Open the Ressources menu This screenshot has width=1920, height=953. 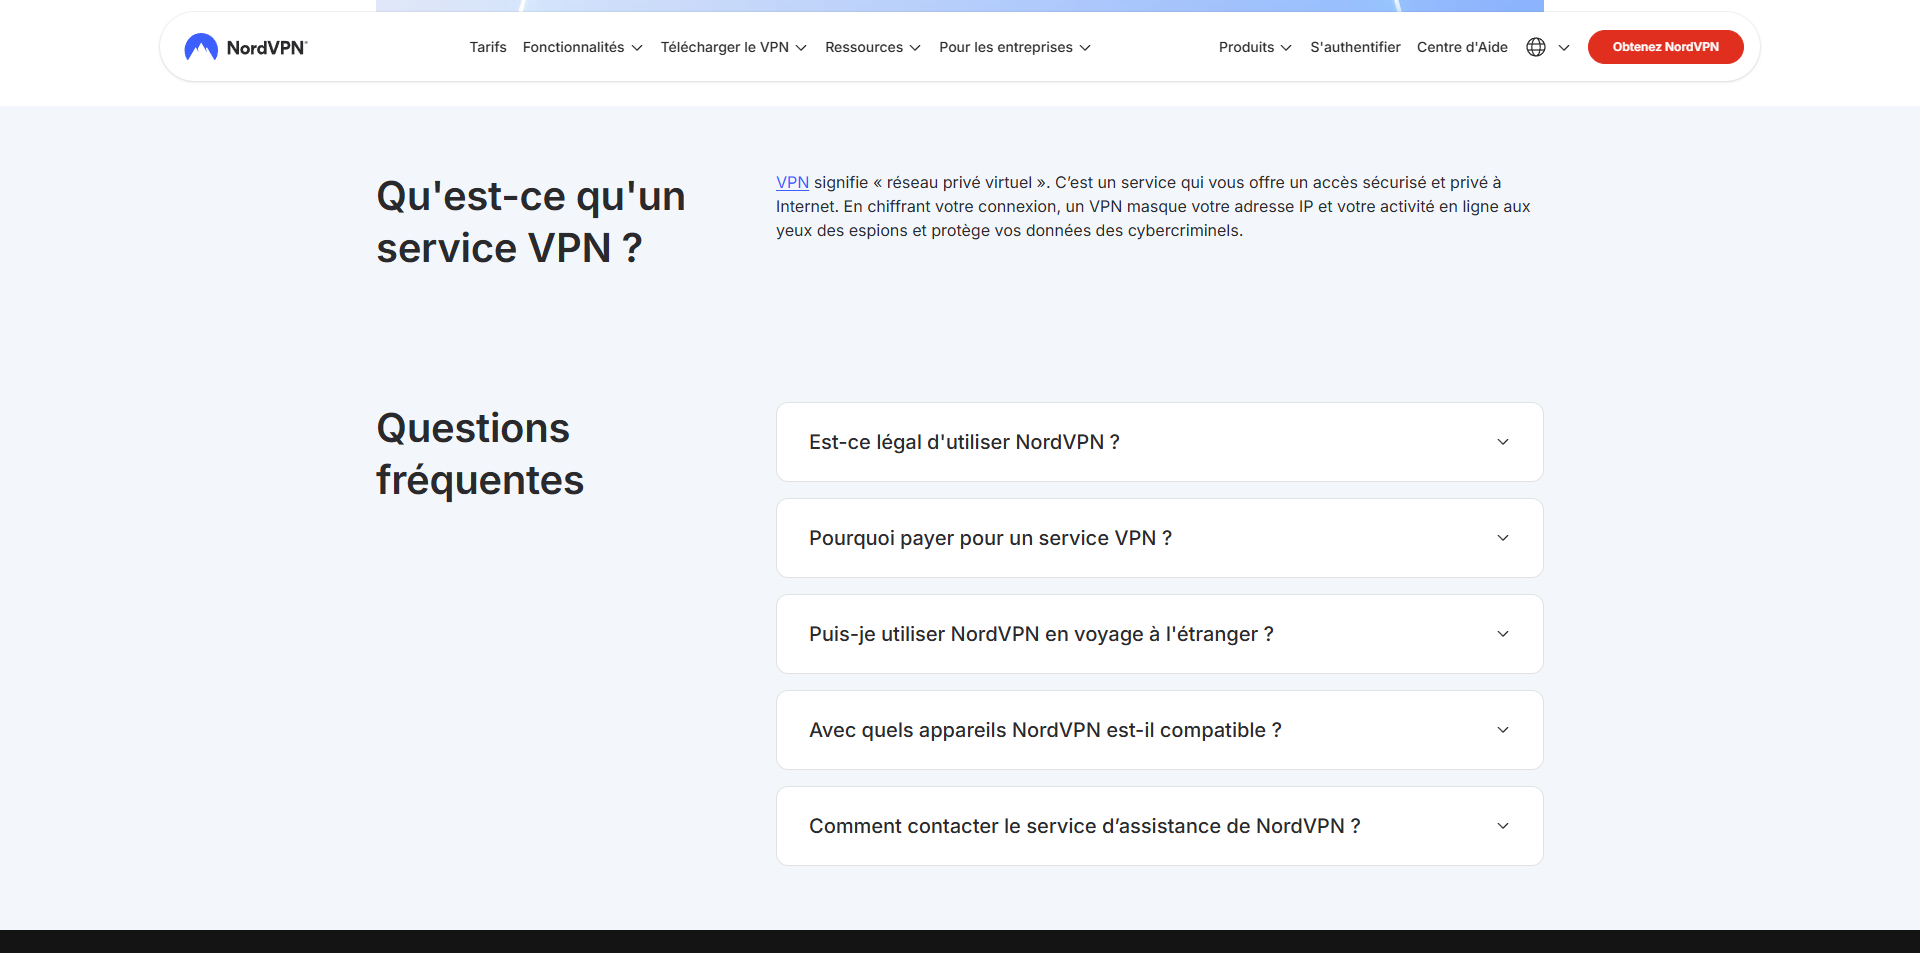(872, 47)
